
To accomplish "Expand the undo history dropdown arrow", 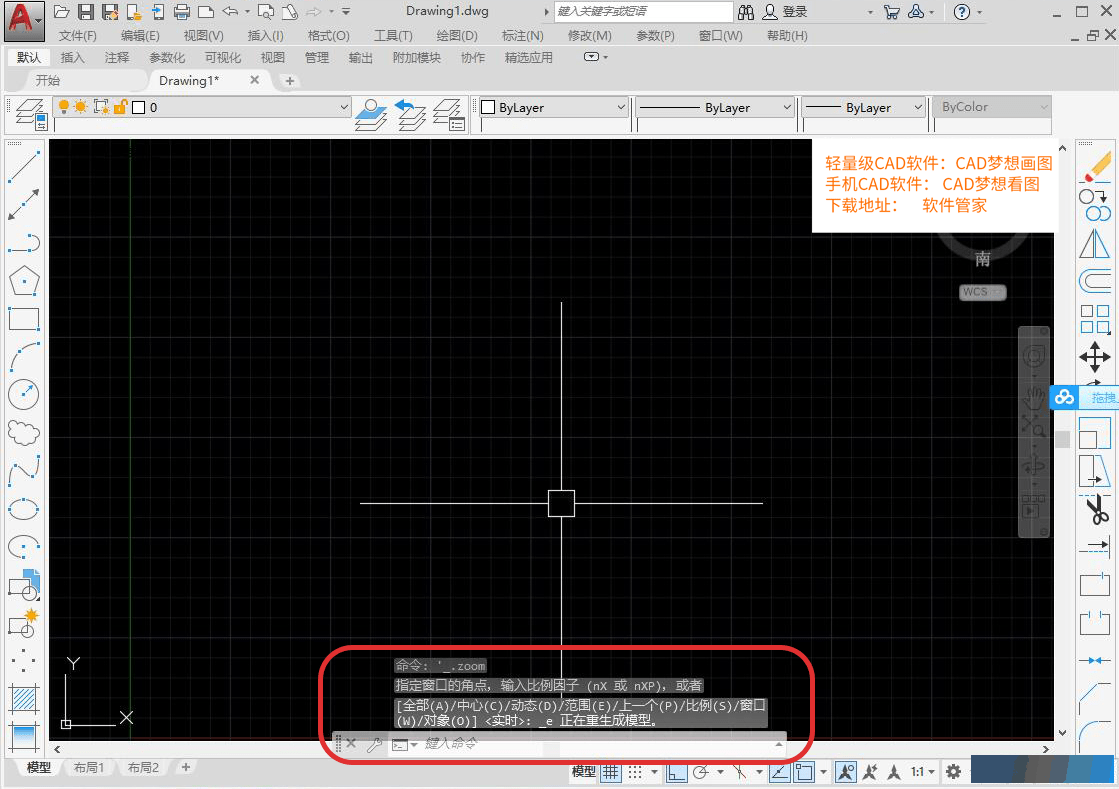I will (247, 11).
